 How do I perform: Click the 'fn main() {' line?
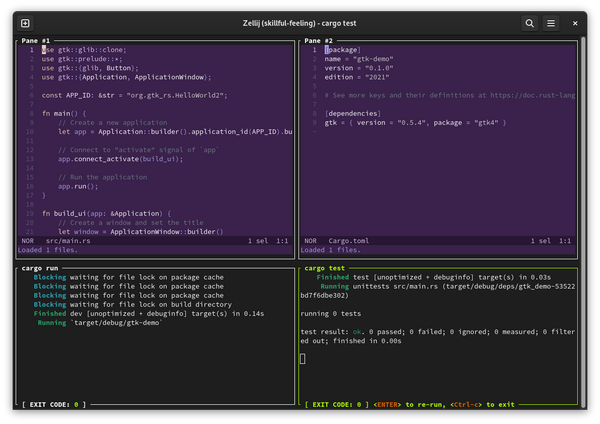64,114
